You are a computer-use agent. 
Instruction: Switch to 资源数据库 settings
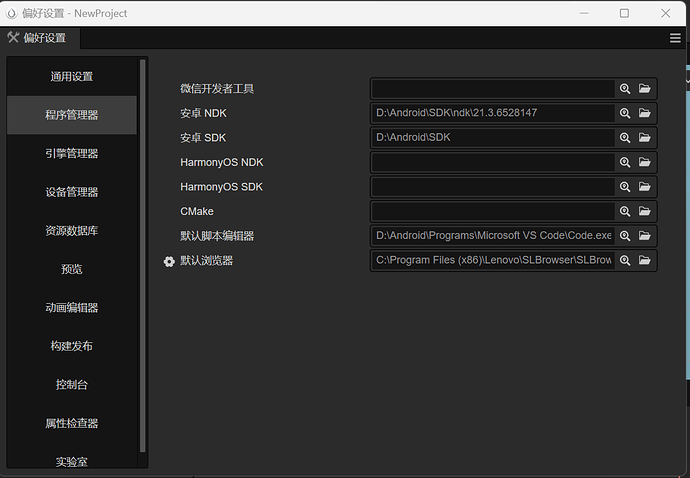(x=72, y=231)
